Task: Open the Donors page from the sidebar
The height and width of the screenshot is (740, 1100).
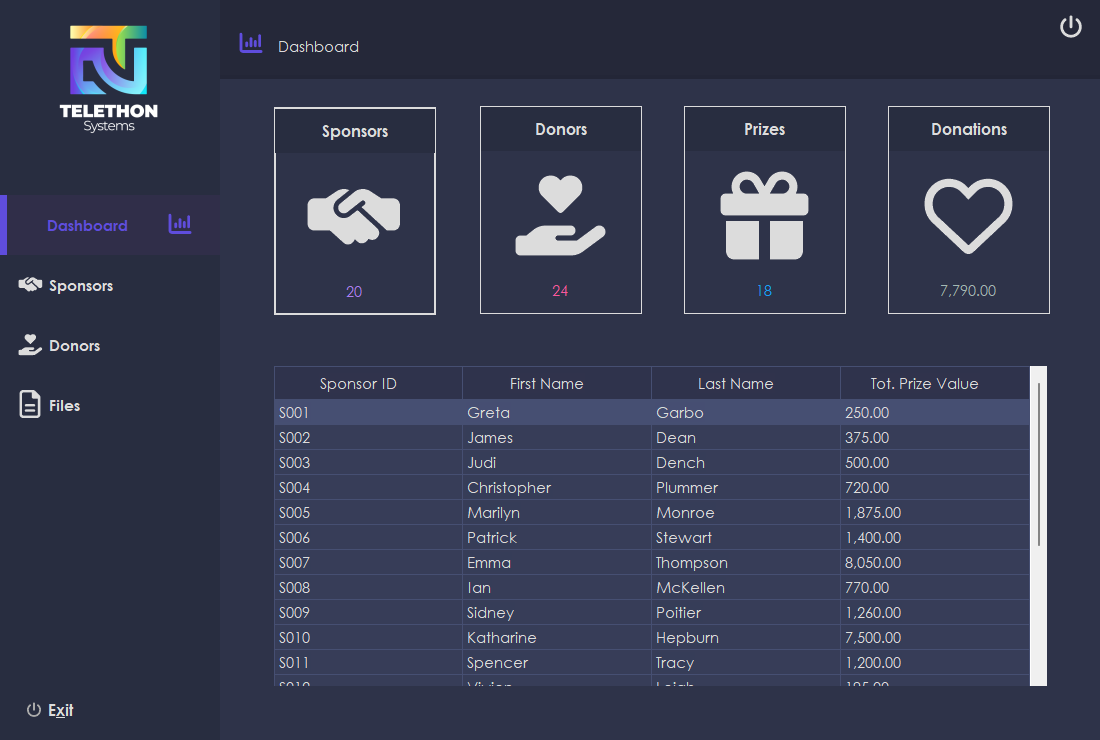Action: pos(74,345)
